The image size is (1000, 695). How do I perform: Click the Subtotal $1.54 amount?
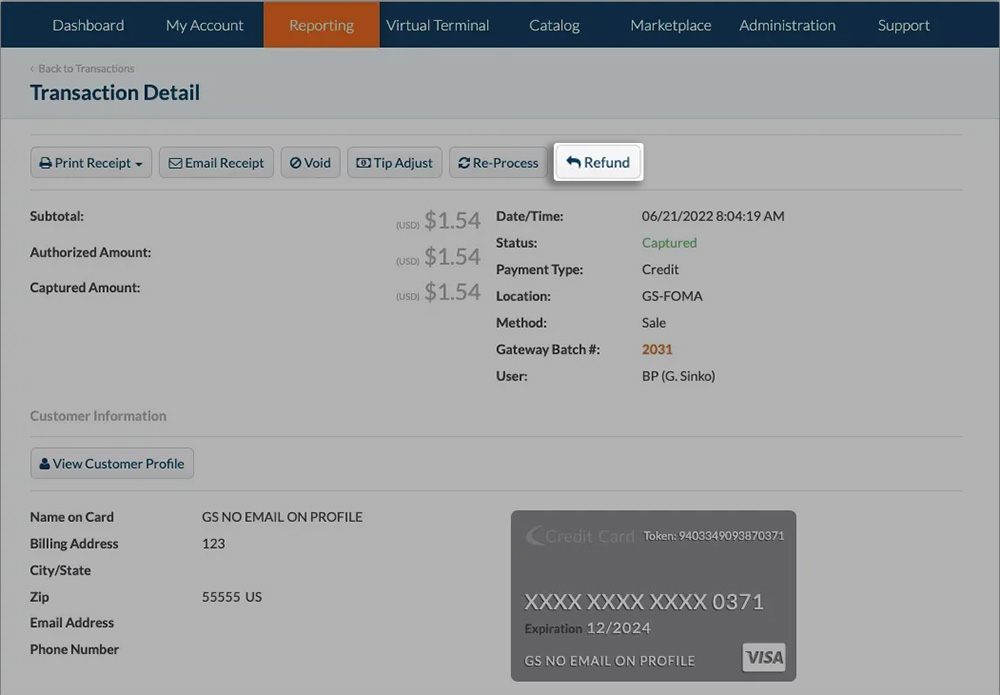click(x=452, y=221)
